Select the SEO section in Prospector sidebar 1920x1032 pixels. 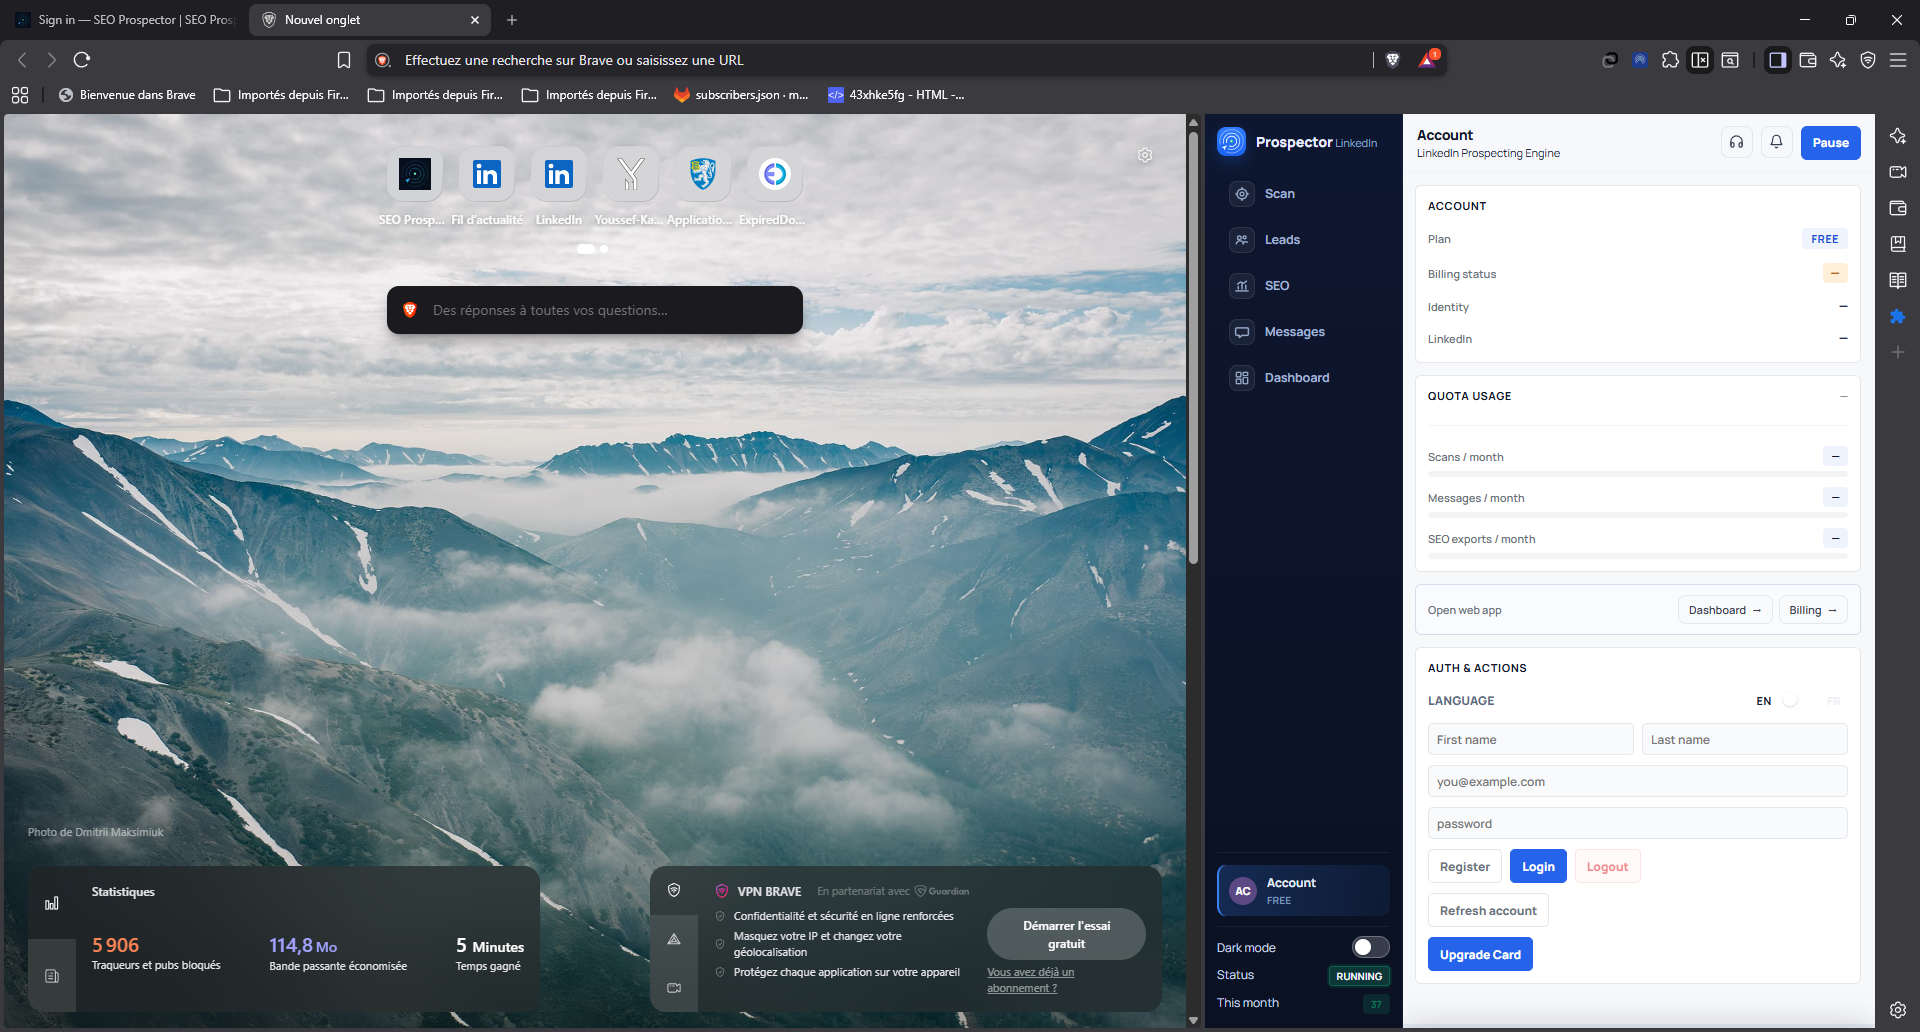tap(1278, 285)
